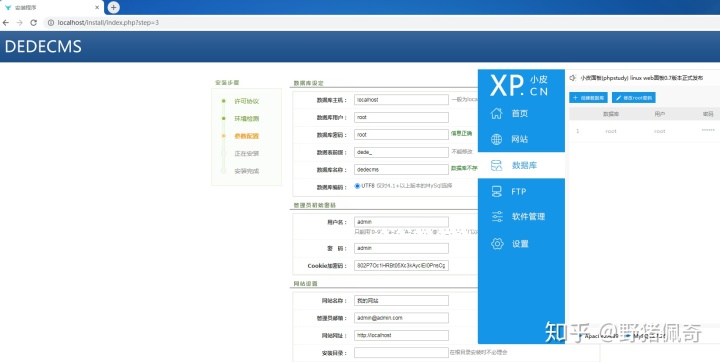Click the administrator 密码 input field
Image resolution: width=720 pixels, height=362 pixels.
401,248
